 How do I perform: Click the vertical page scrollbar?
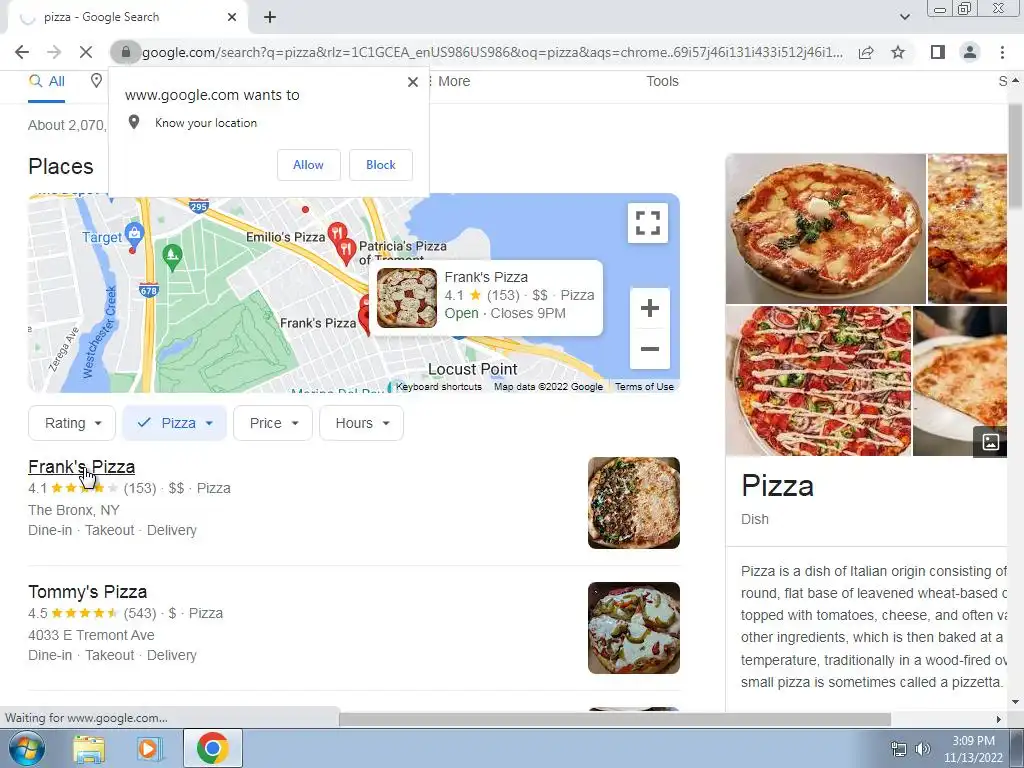pos(1015,156)
